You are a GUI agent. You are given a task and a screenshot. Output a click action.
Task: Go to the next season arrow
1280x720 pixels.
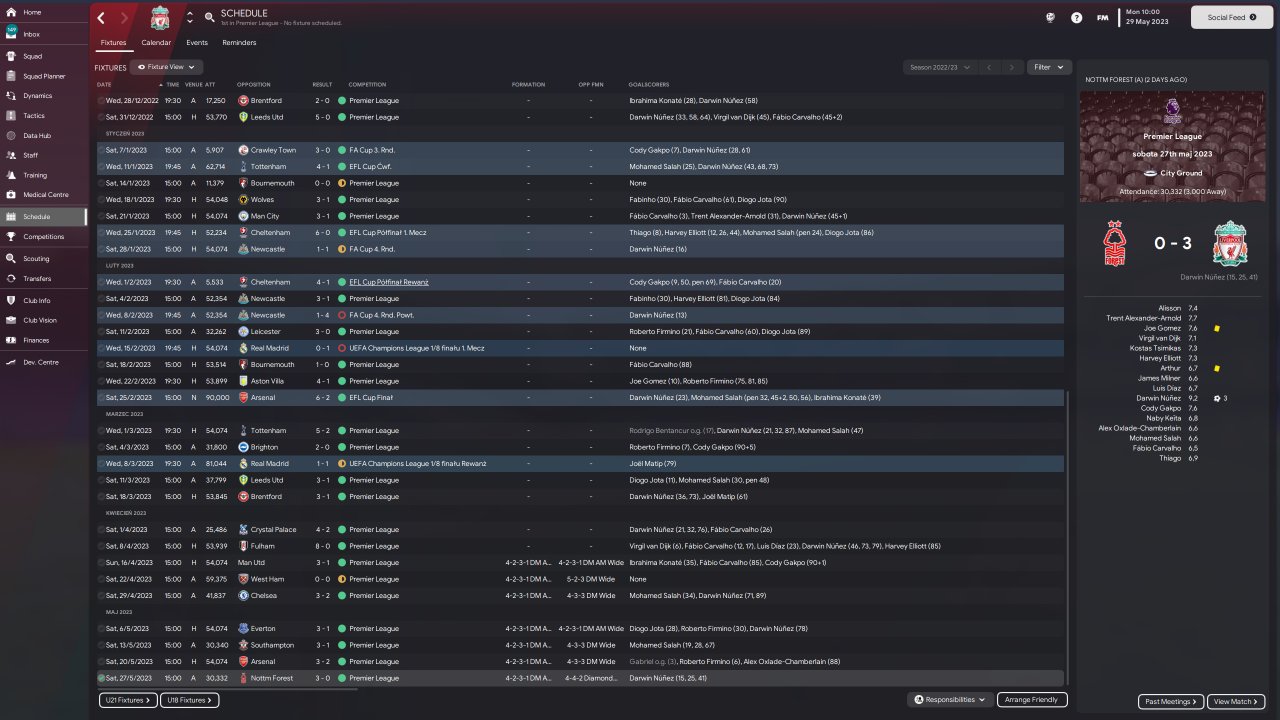click(1012, 67)
